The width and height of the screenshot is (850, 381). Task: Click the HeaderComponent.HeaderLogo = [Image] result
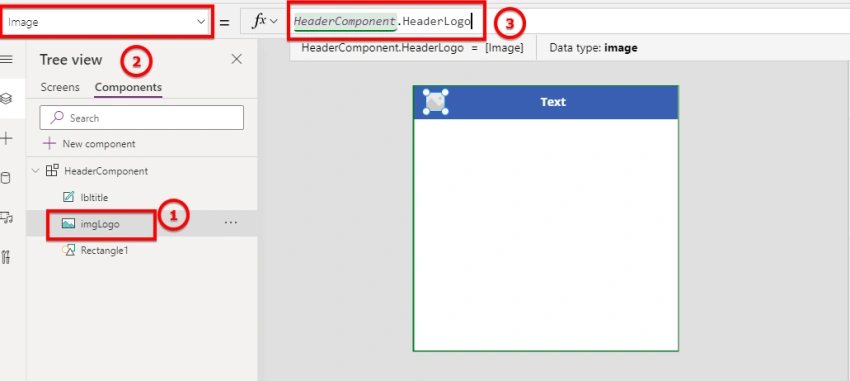pyautogui.click(x=412, y=48)
